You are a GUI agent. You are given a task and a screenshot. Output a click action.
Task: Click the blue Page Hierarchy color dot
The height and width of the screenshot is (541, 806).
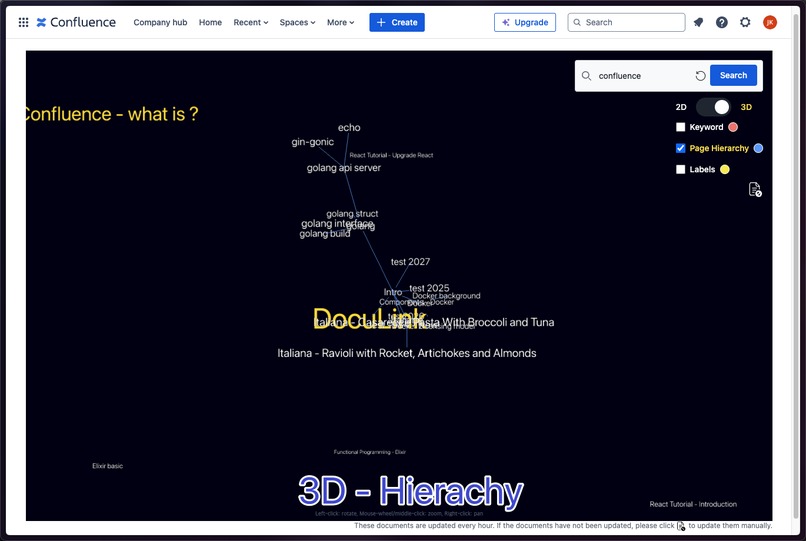coord(758,148)
